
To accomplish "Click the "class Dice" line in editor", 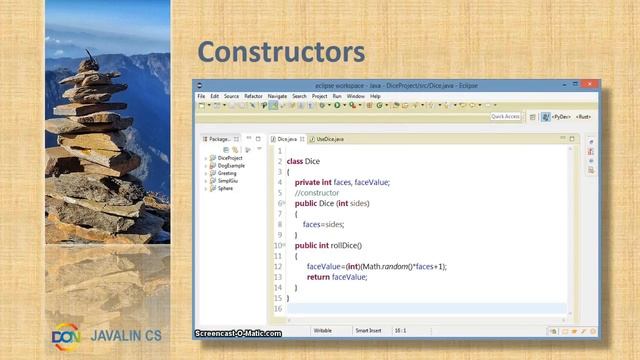I will (x=303, y=161).
